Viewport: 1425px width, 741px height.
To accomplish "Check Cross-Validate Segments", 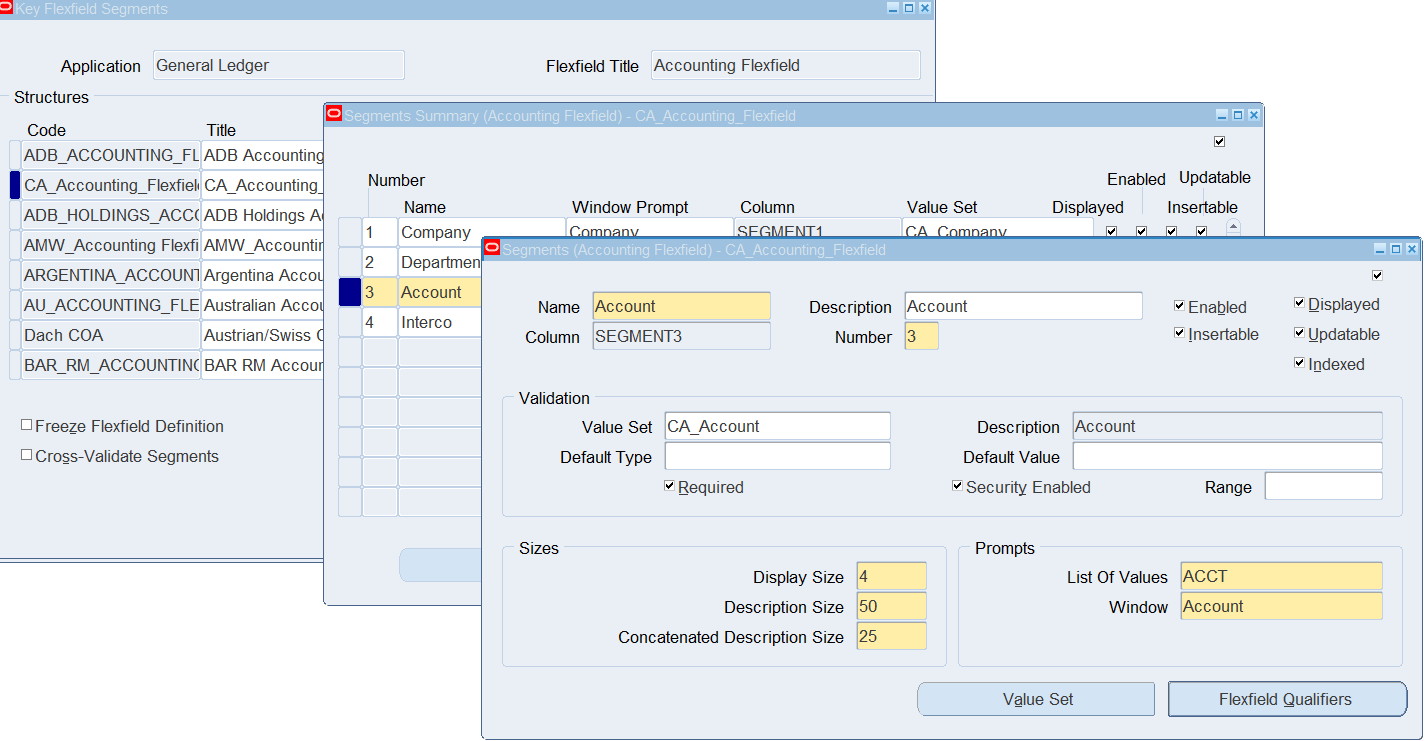I will pos(27,455).
